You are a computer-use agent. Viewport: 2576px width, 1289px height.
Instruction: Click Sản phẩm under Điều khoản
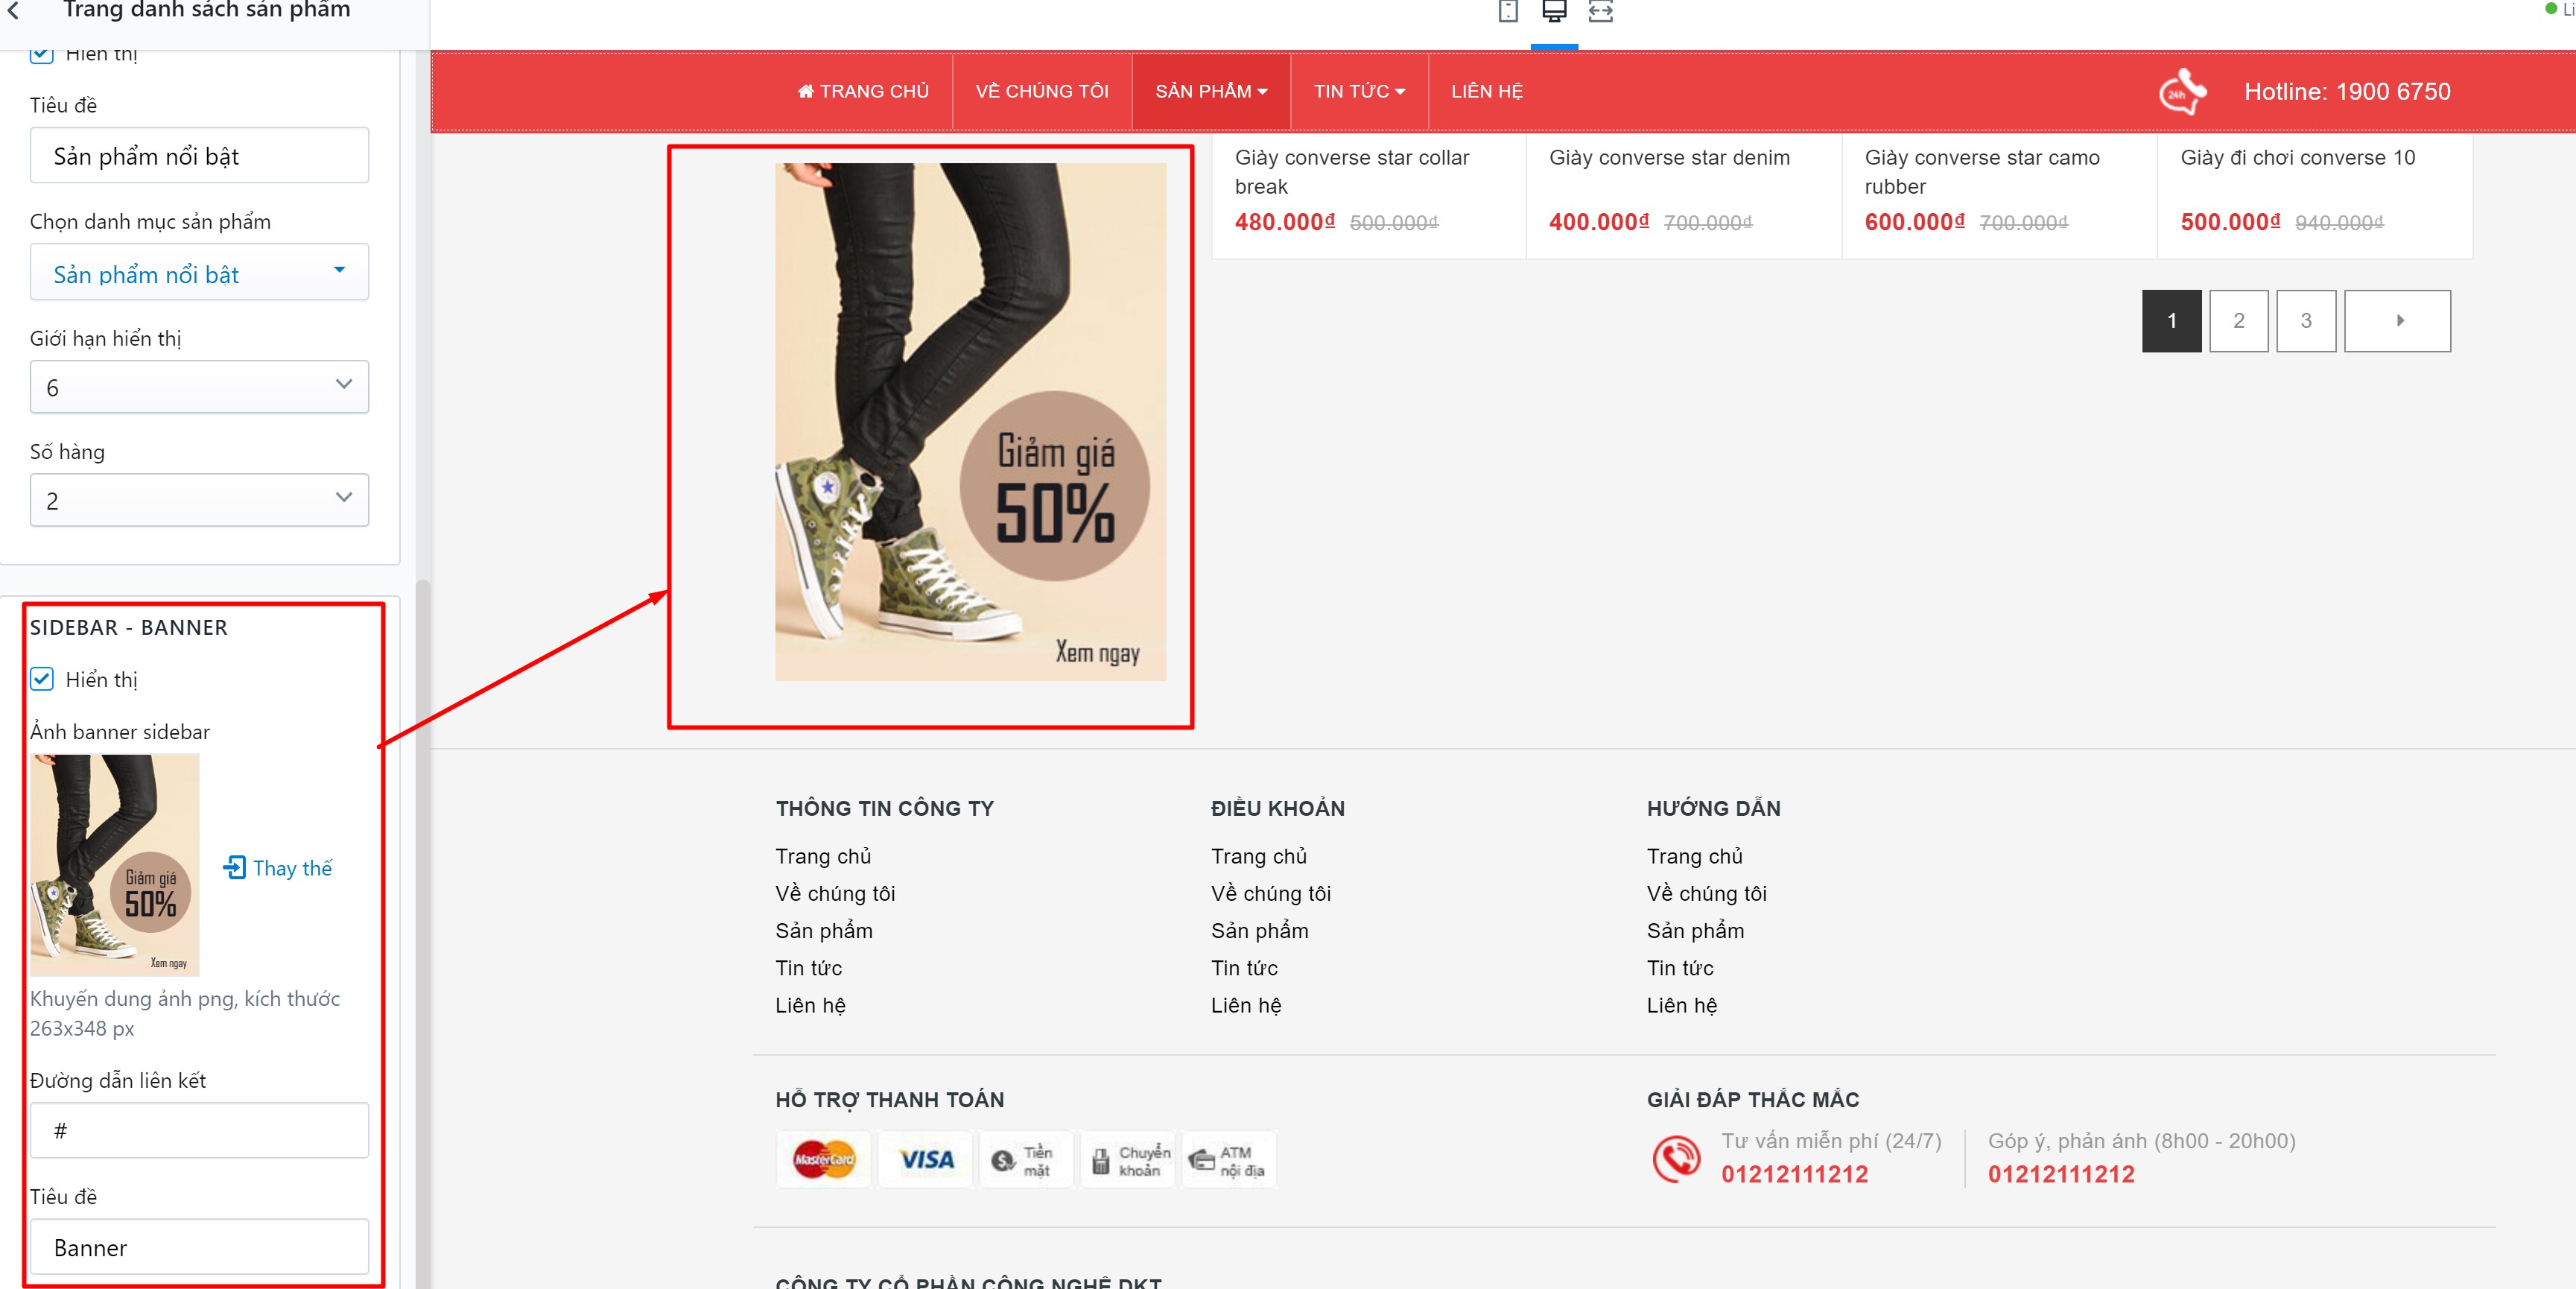coord(1260,931)
